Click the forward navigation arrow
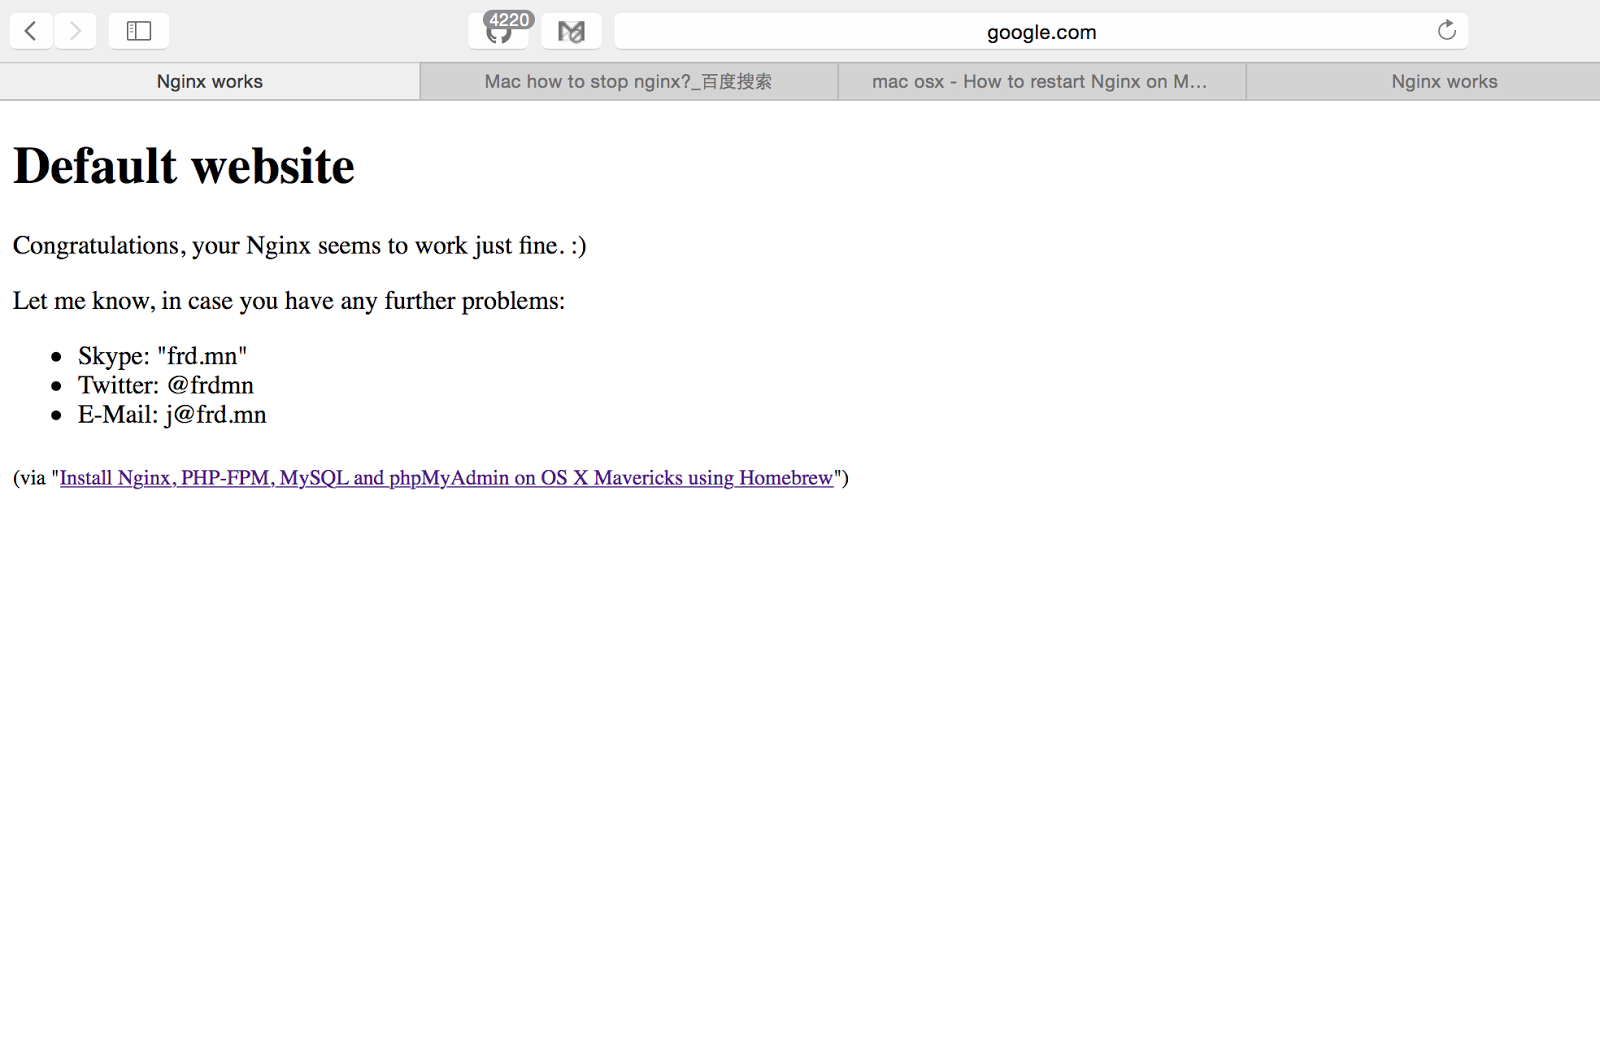 click(x=75, y=30)
